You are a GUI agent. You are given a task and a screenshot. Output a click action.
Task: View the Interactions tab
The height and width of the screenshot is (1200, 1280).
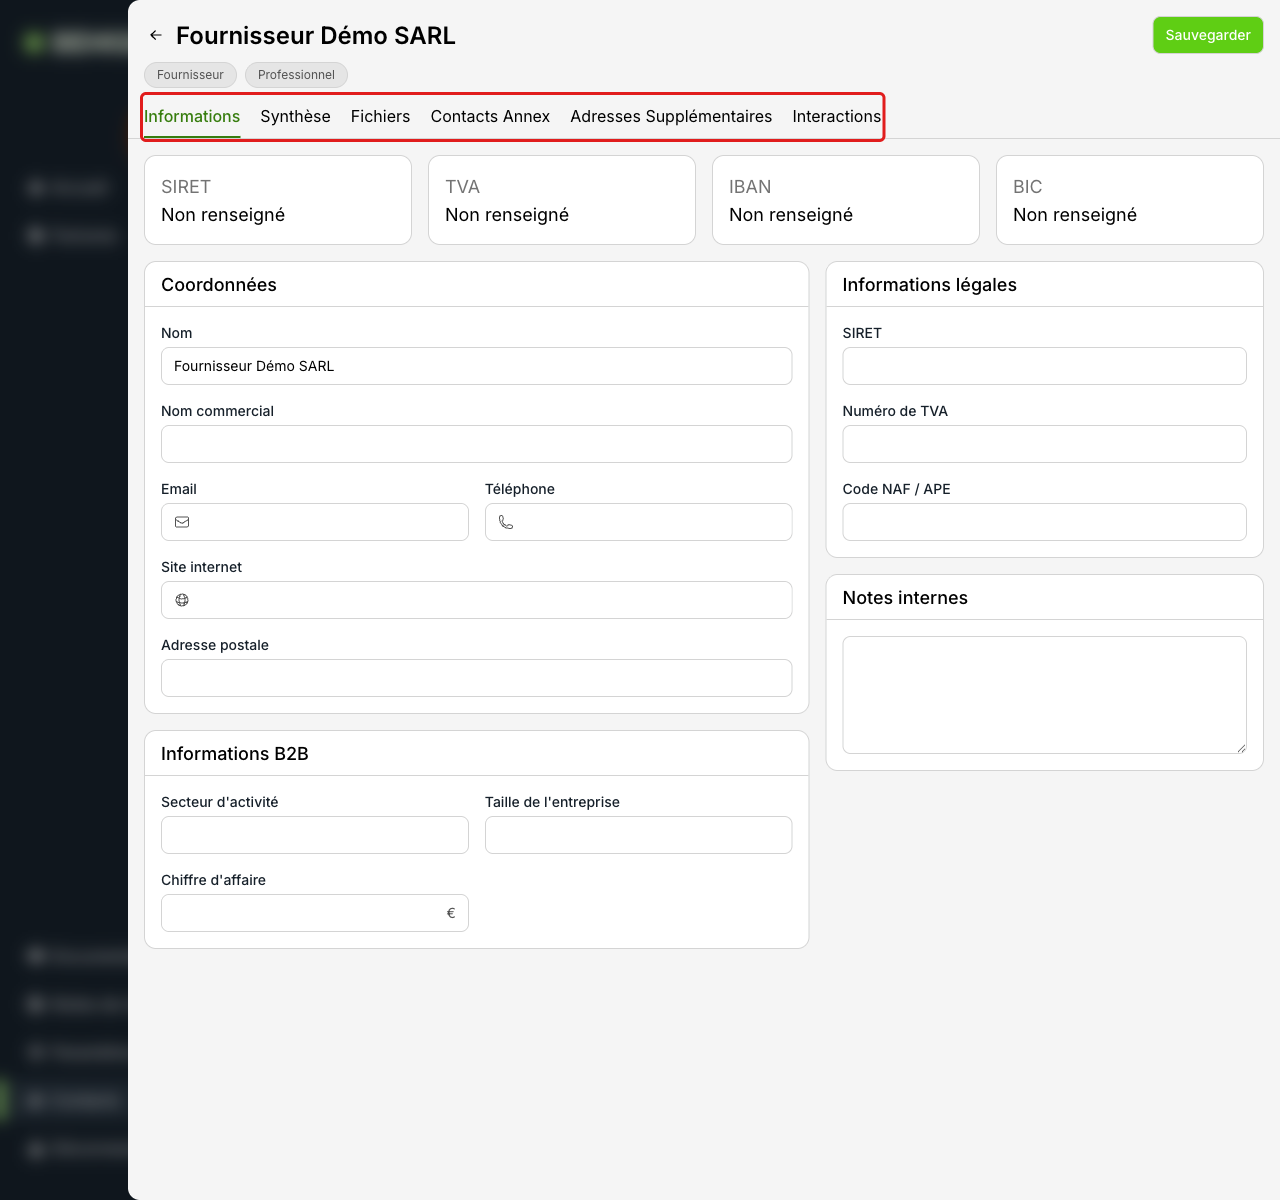tap(836, 117)
